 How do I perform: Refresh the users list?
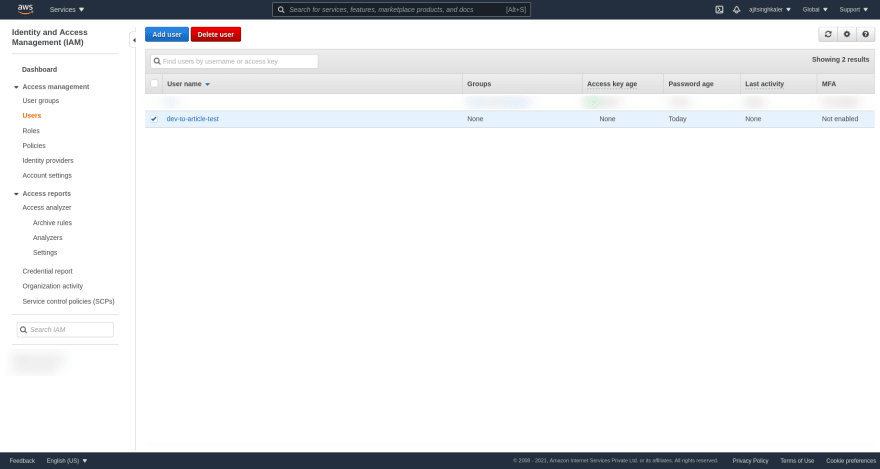click(828, 34)
